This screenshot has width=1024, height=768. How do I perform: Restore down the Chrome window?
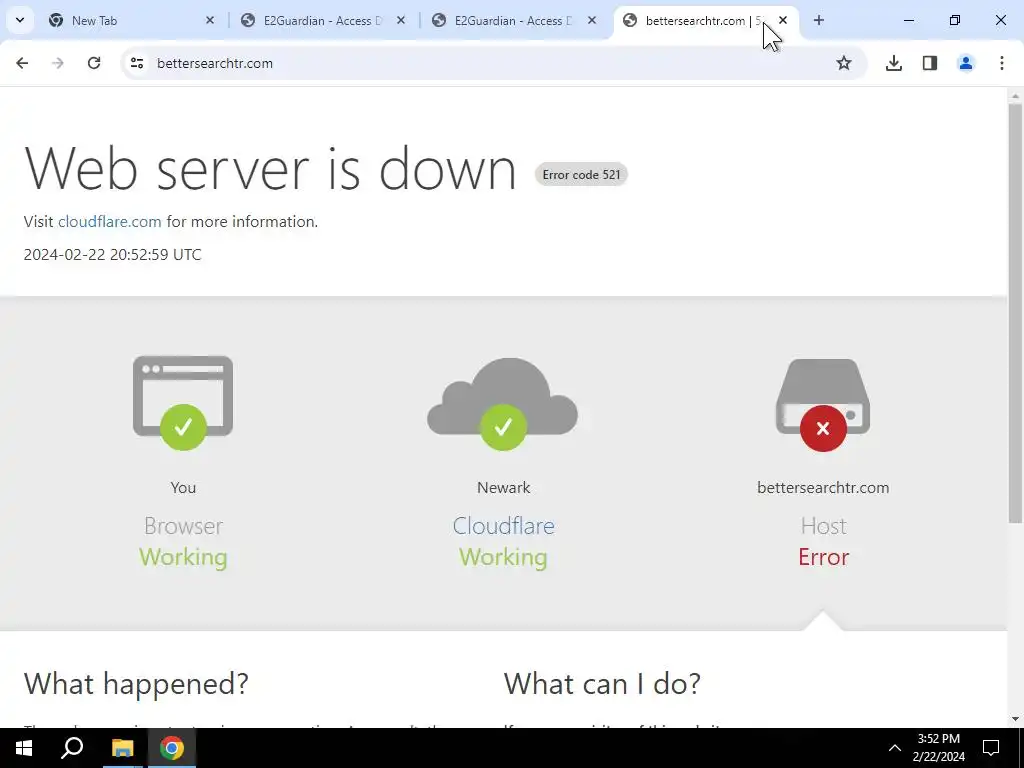pyautogui.click(x=955, y=20)
